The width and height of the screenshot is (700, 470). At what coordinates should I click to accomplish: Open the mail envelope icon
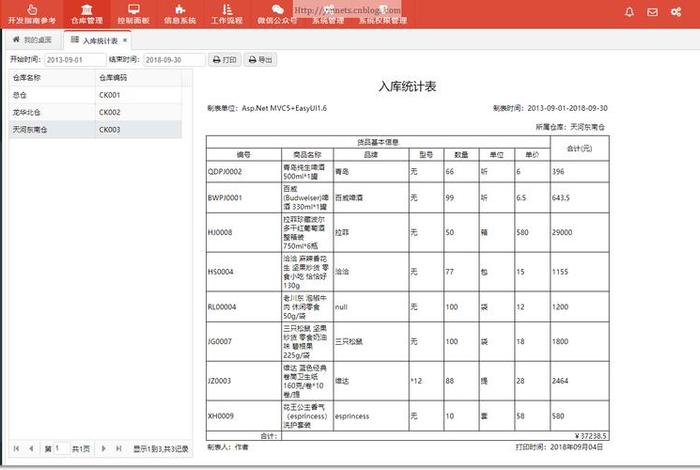[x=652, y=12]
